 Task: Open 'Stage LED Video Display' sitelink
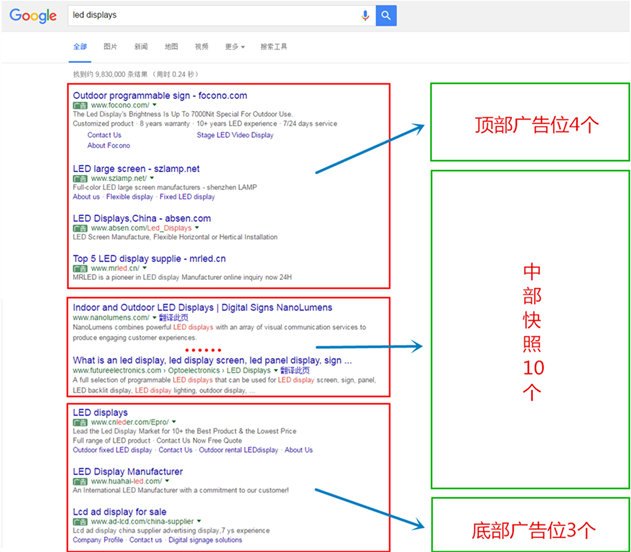click(234, 135)
